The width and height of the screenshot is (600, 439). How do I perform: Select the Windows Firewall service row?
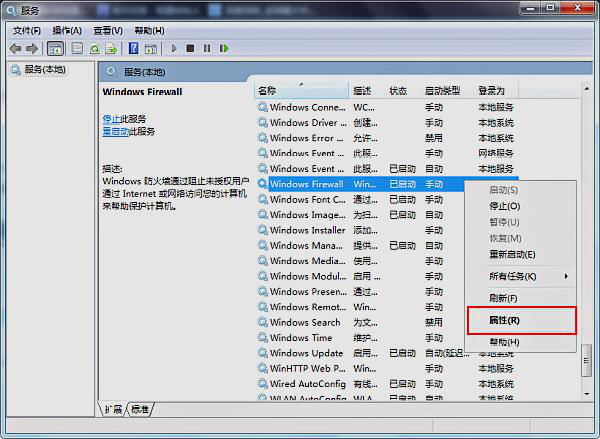(x=360, y=184)
